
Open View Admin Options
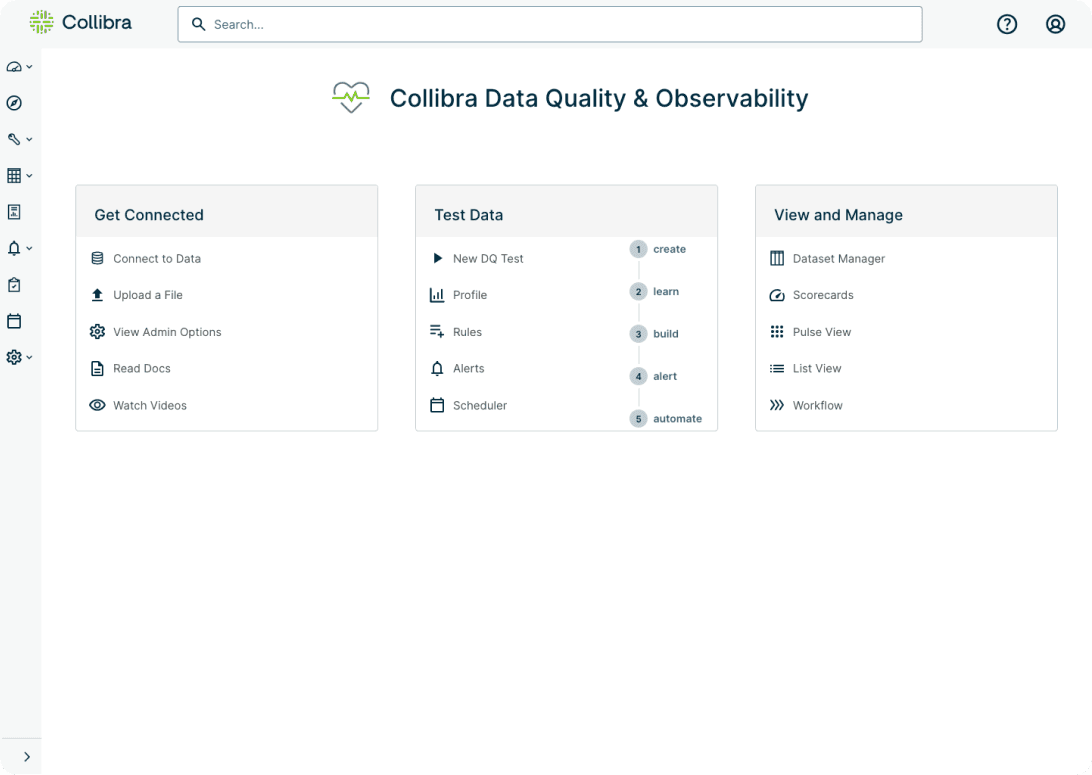click(167, 331)
